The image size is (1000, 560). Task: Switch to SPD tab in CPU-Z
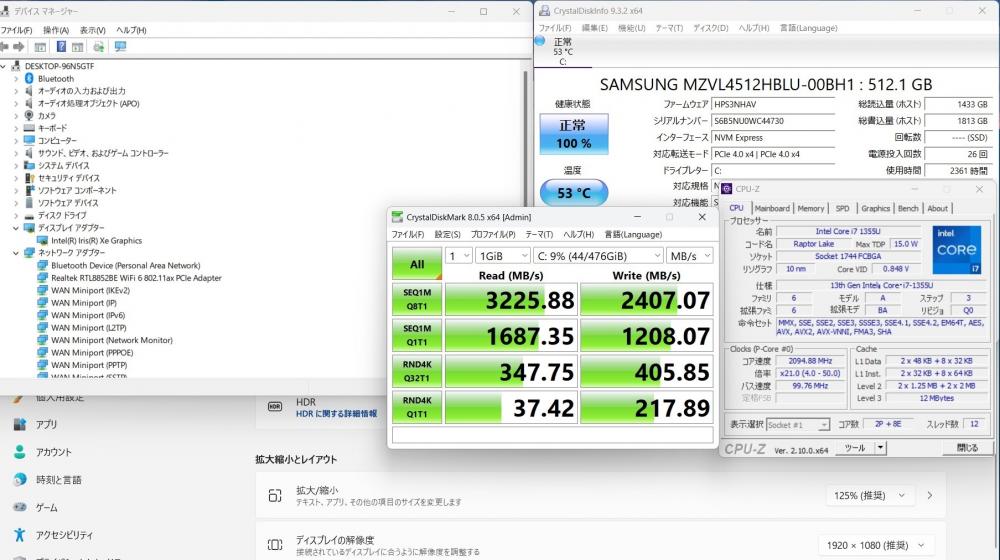842,209
